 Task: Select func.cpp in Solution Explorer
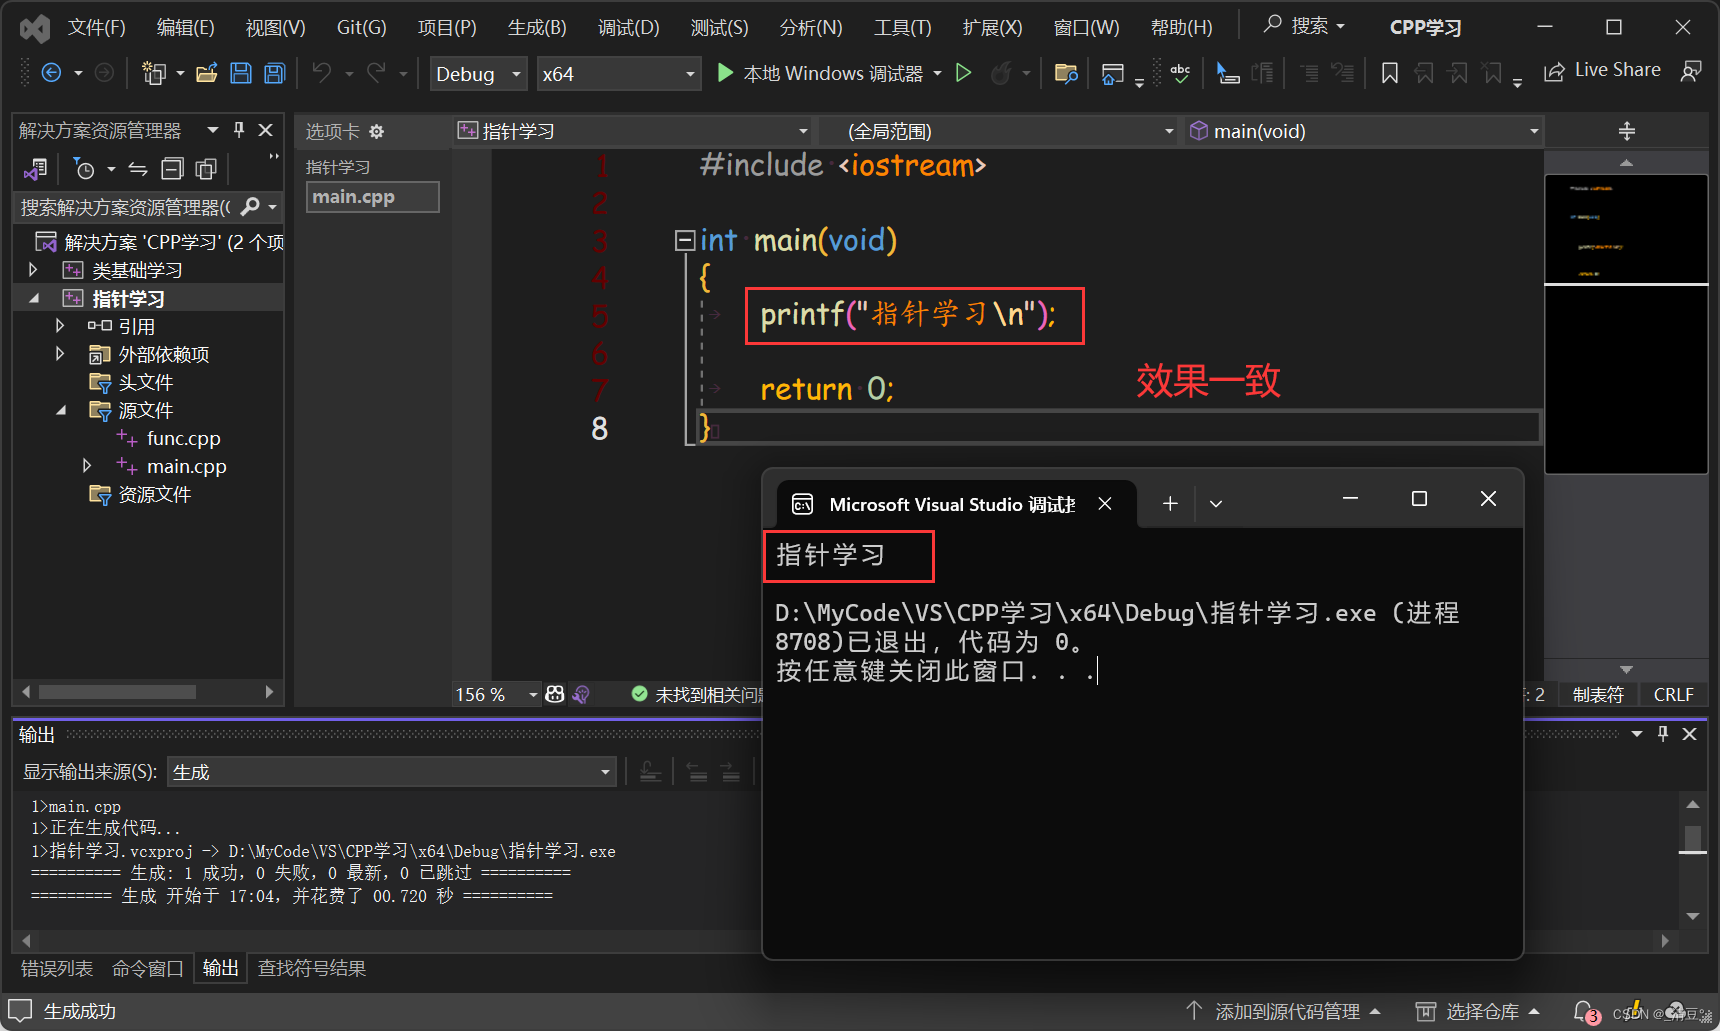(x=183, y=438)
